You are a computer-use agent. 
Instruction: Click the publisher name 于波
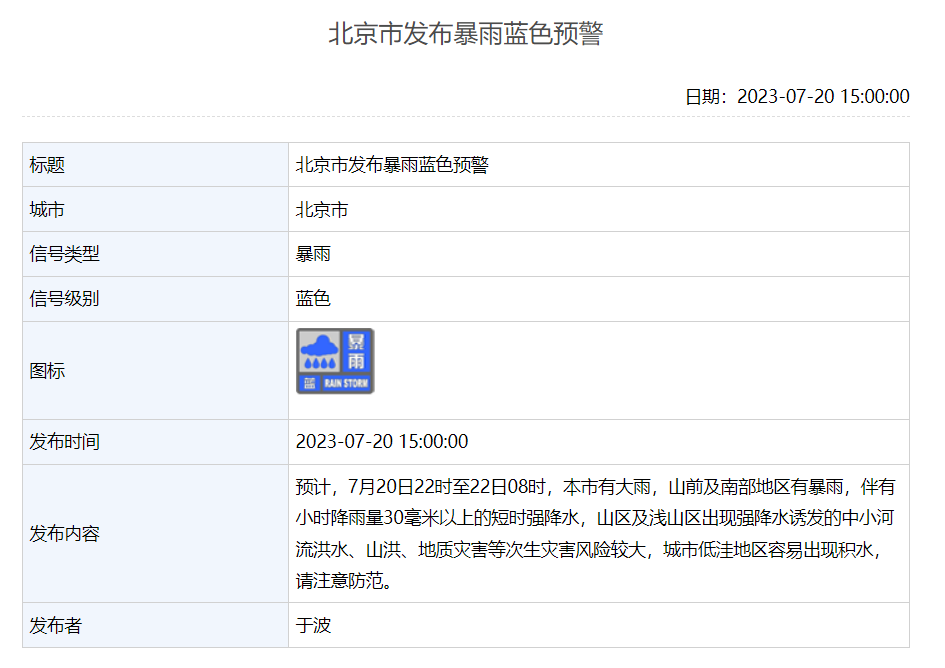pyautogui.click(x=313, y=626)
